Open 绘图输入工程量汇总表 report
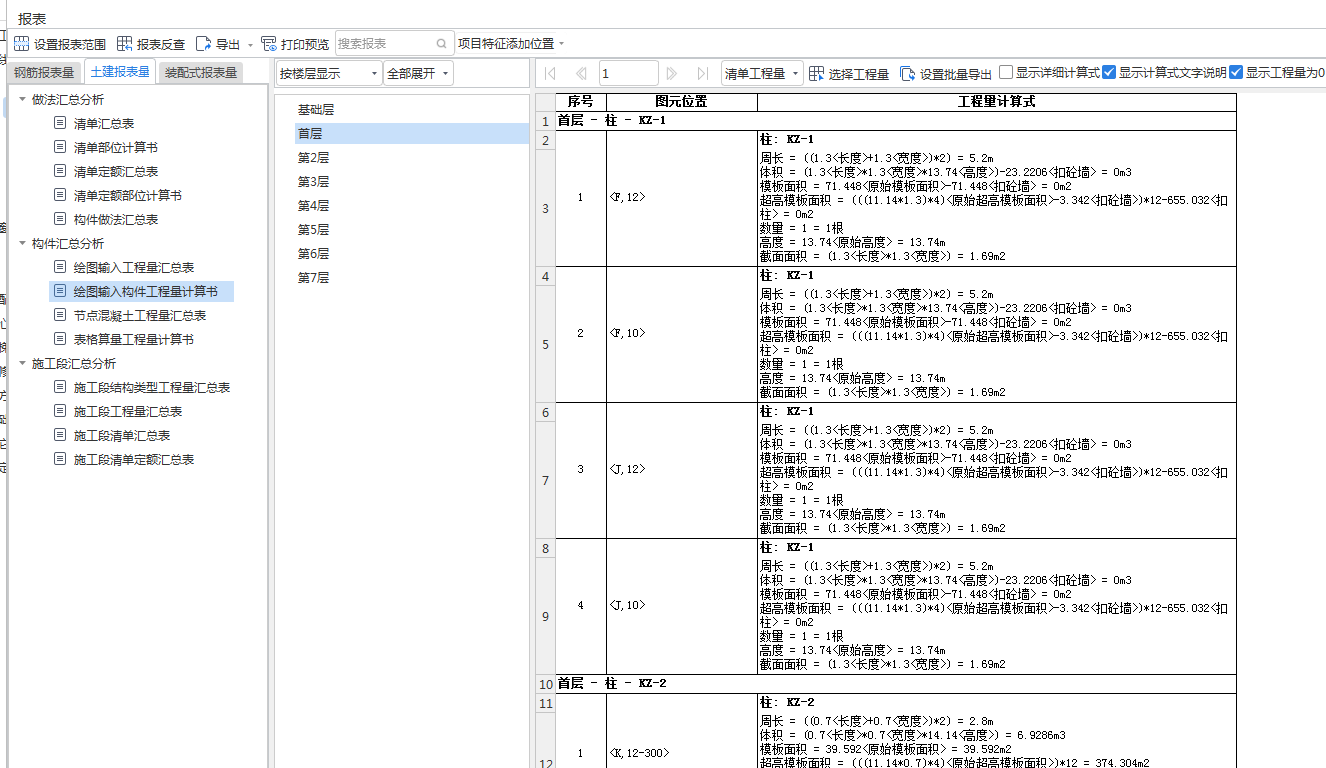This screenshot has width=1326, height=768. point(134,267)
